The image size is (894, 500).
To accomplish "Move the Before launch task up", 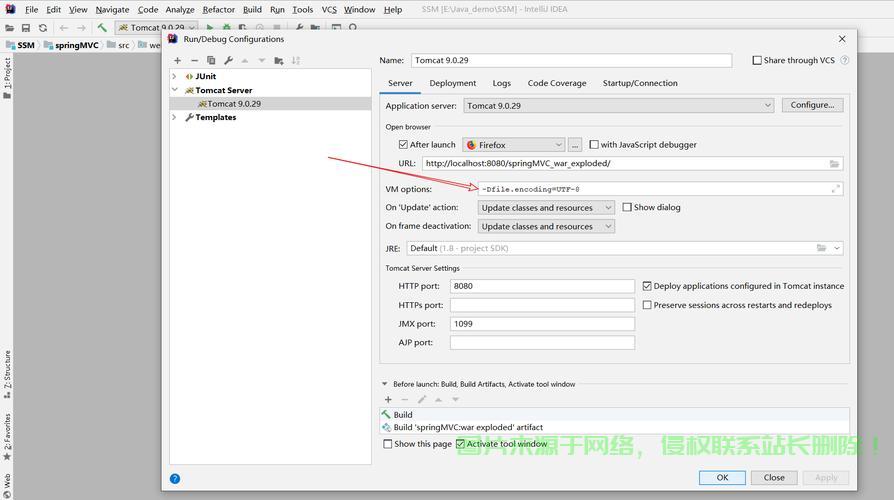I will coord(438,400).
